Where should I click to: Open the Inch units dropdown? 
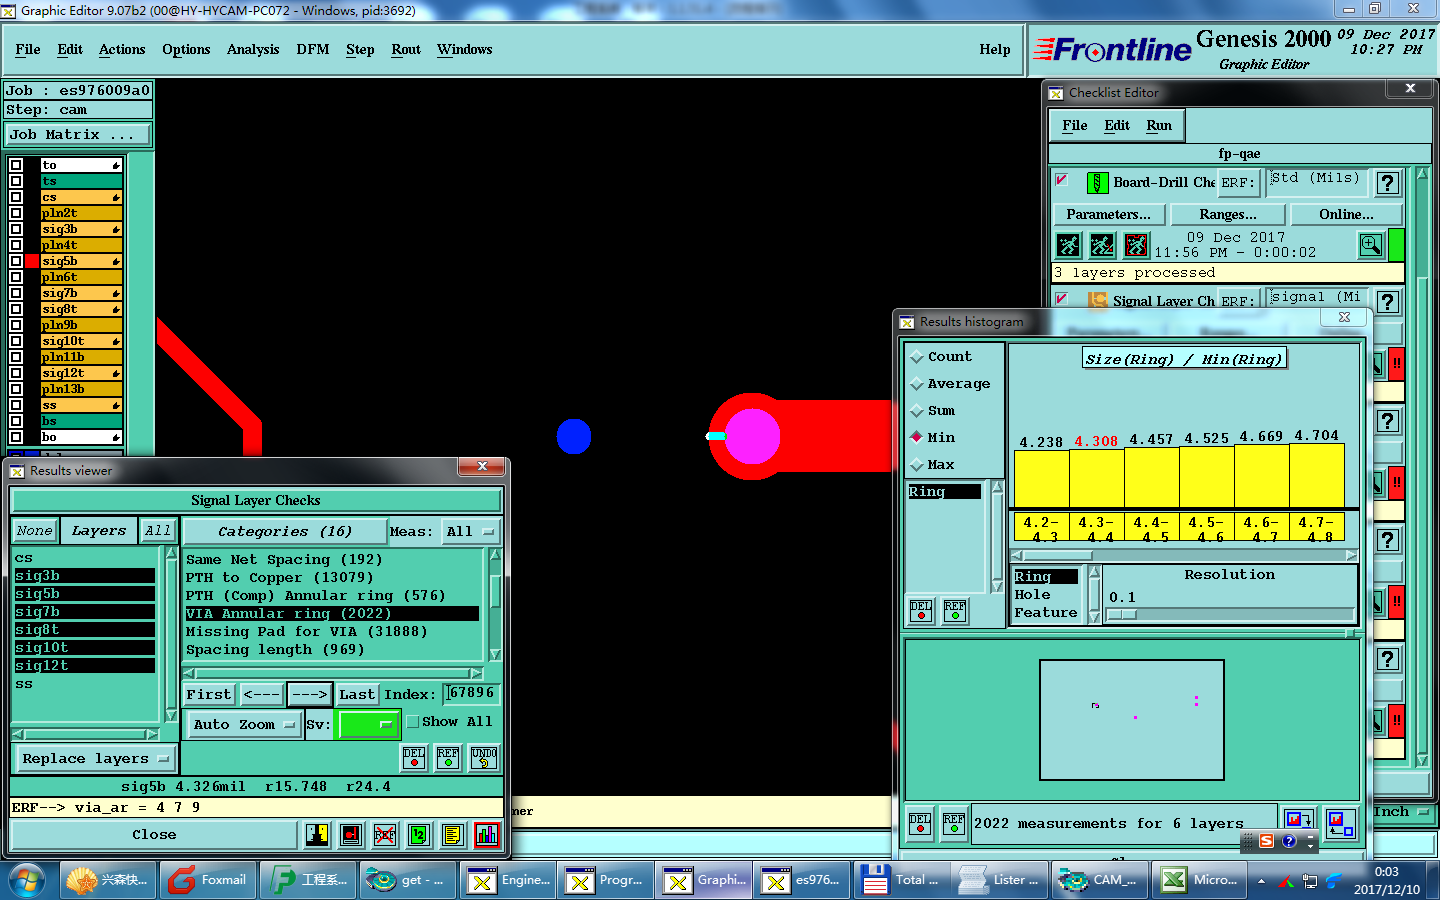click(x=1402, y=812)
